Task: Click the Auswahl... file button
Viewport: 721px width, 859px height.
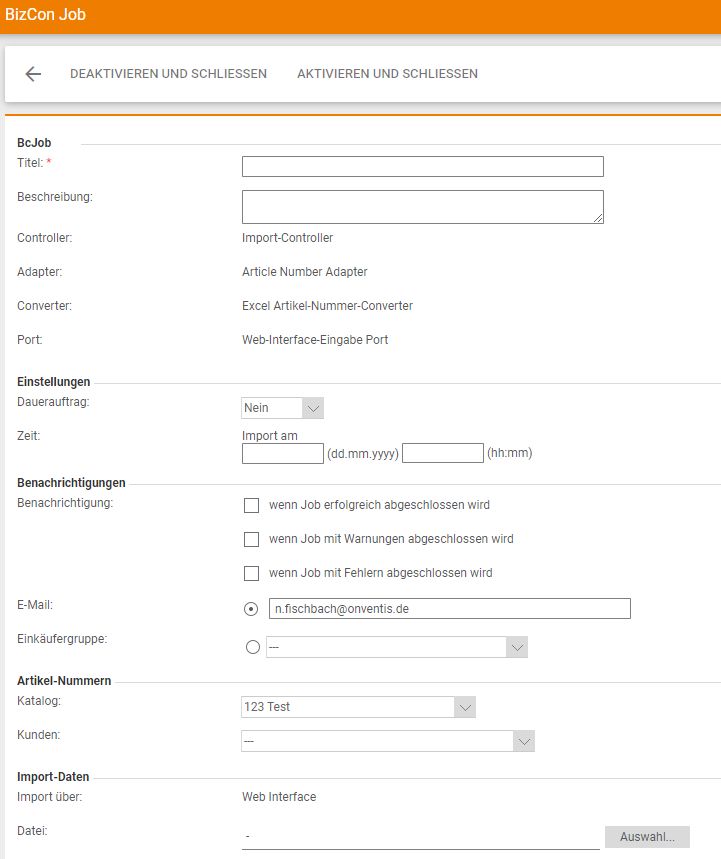Action: [647, 837]
